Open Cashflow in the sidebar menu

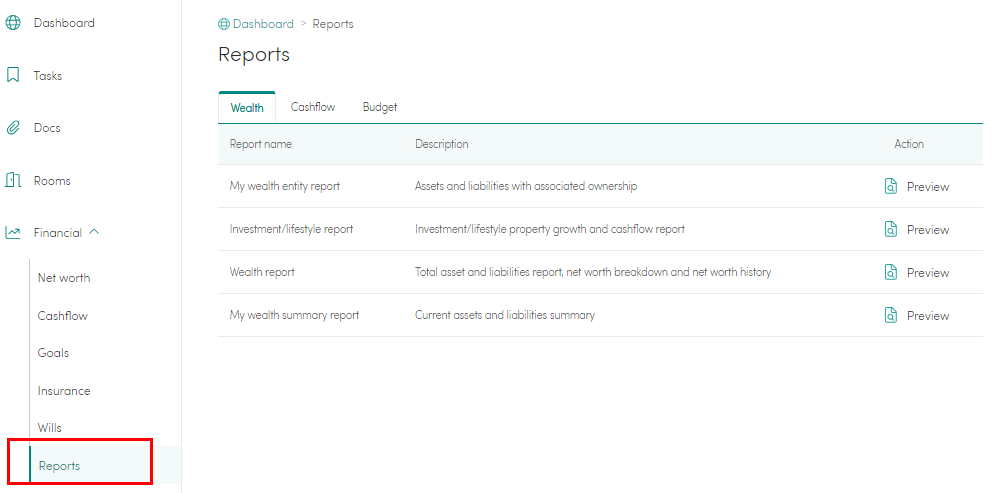(x=63, y=316)
